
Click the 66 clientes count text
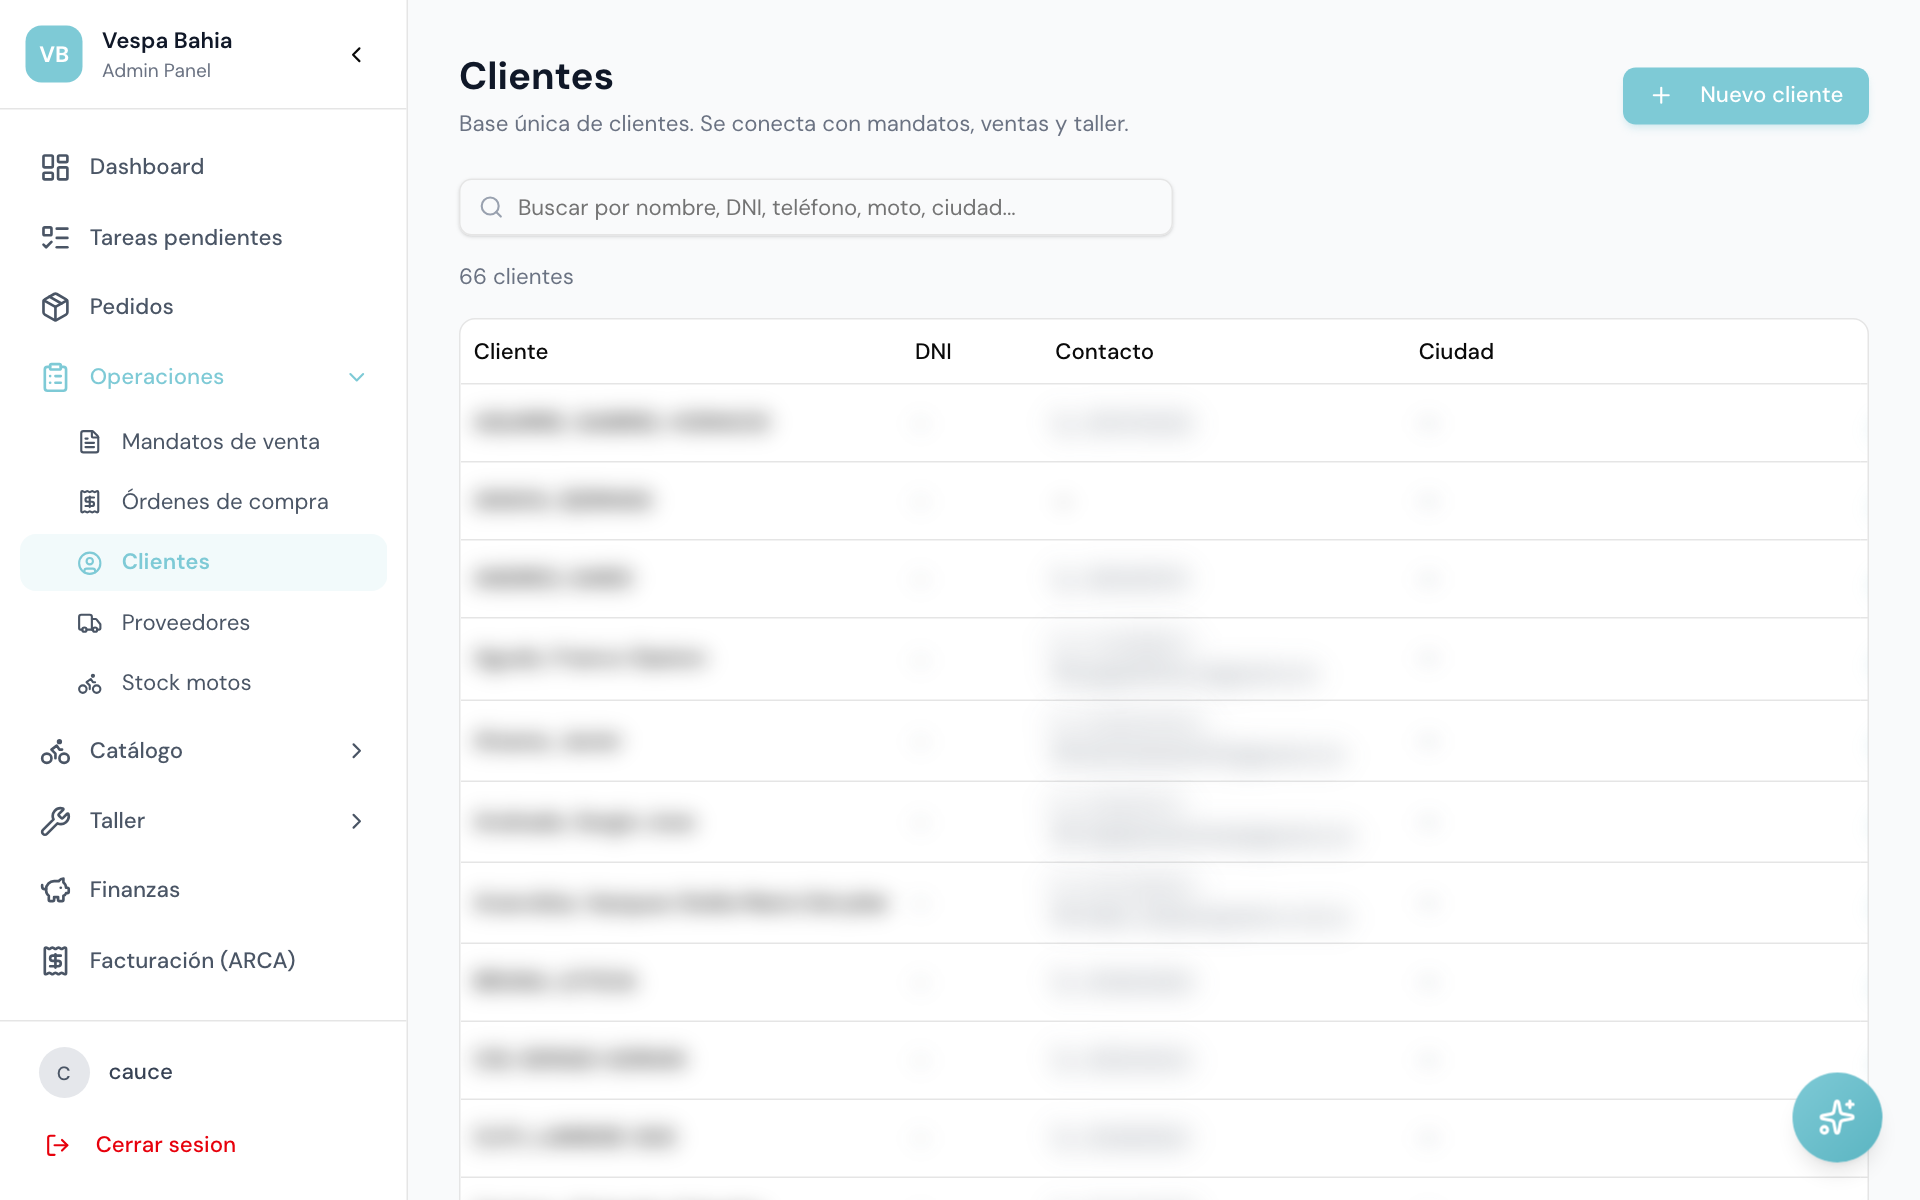coord(516,277)
